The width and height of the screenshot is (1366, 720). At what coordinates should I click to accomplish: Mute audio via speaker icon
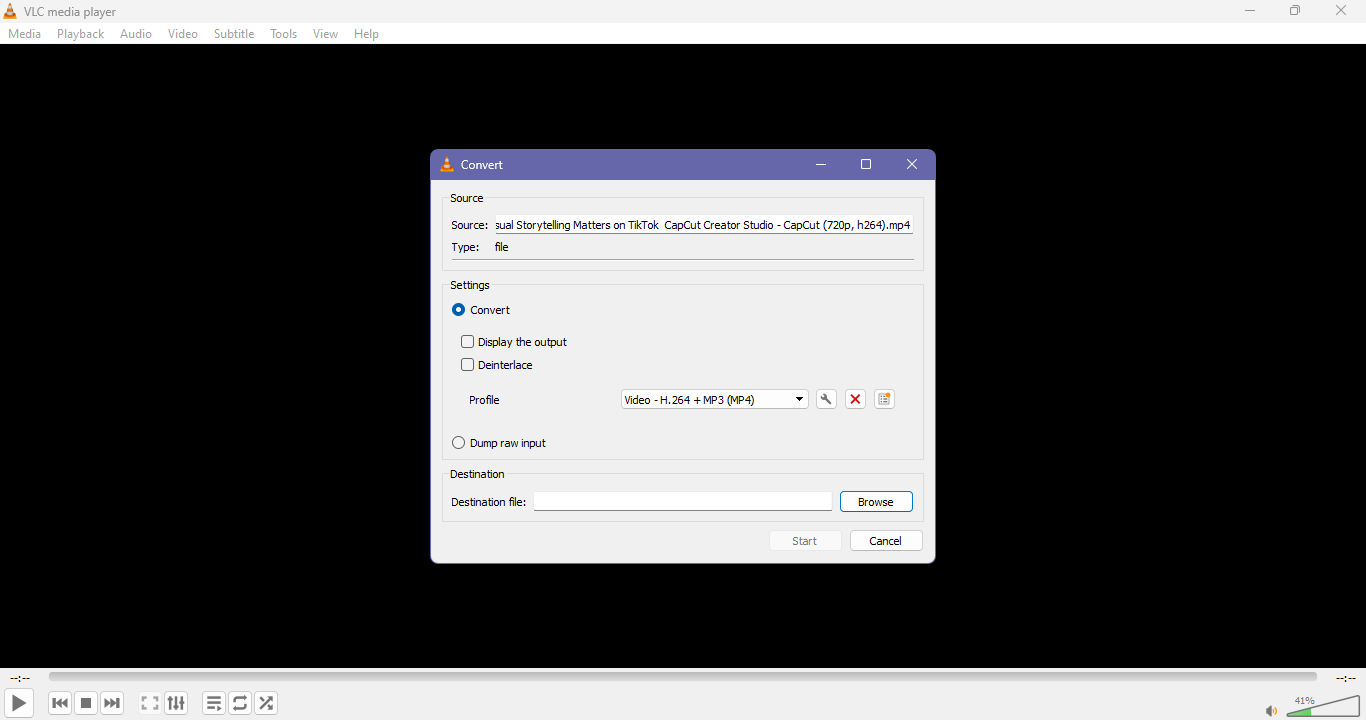point(1271,711)
